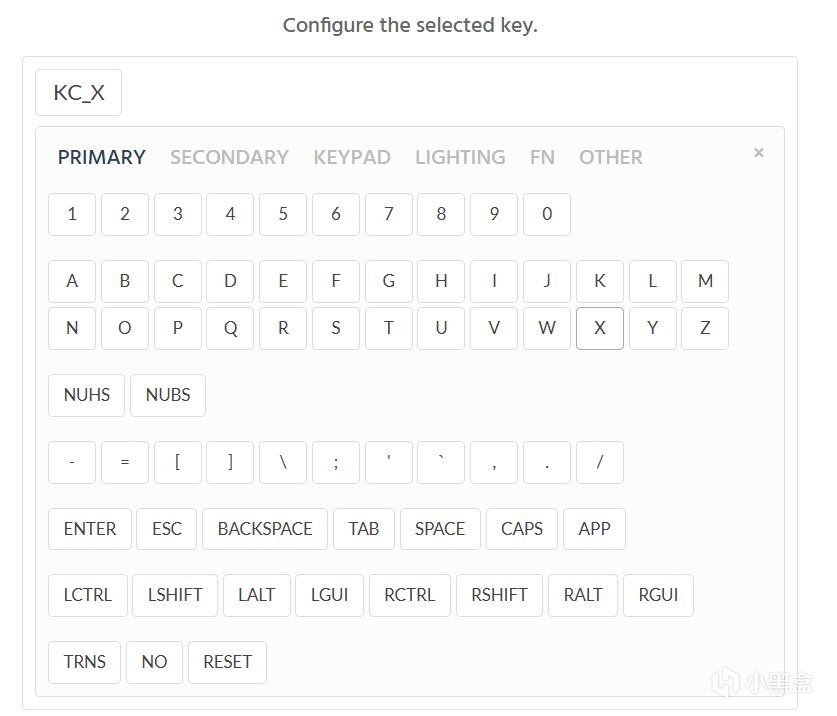Select the OTHER tab
Viewport: 837px width, 716px height.
click(610, 157)
